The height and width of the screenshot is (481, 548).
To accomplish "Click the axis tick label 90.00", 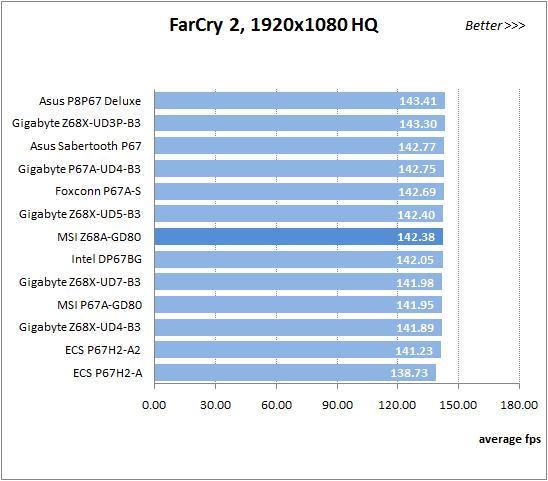I will [337, 405].
